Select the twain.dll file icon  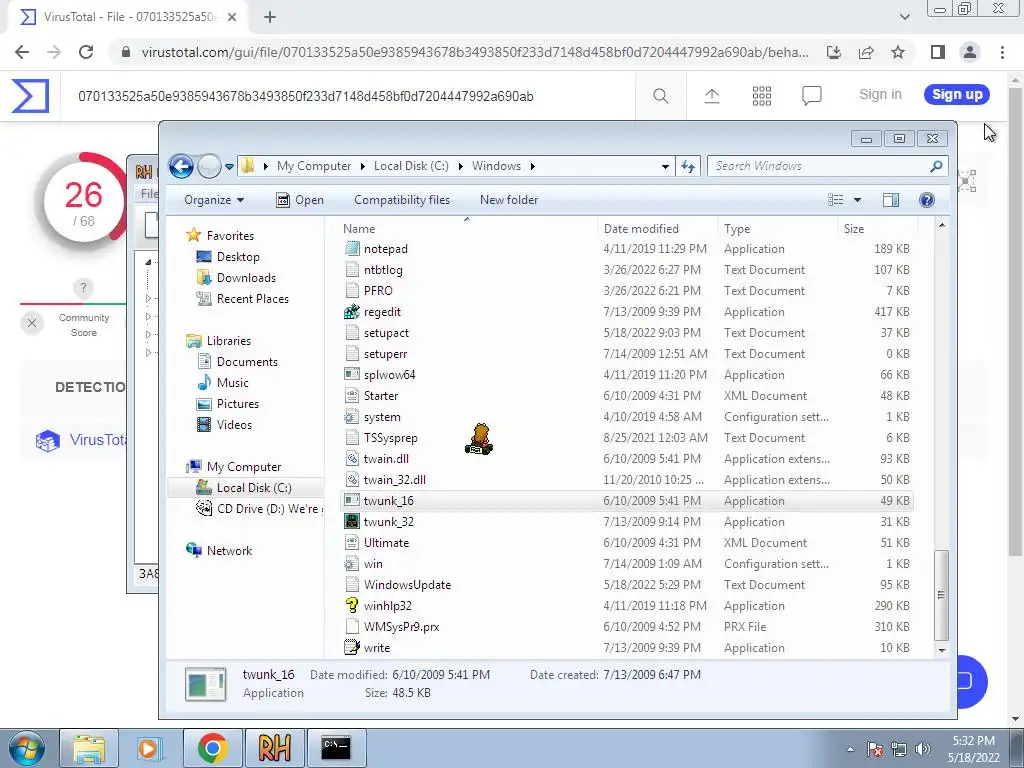[352, 458]
